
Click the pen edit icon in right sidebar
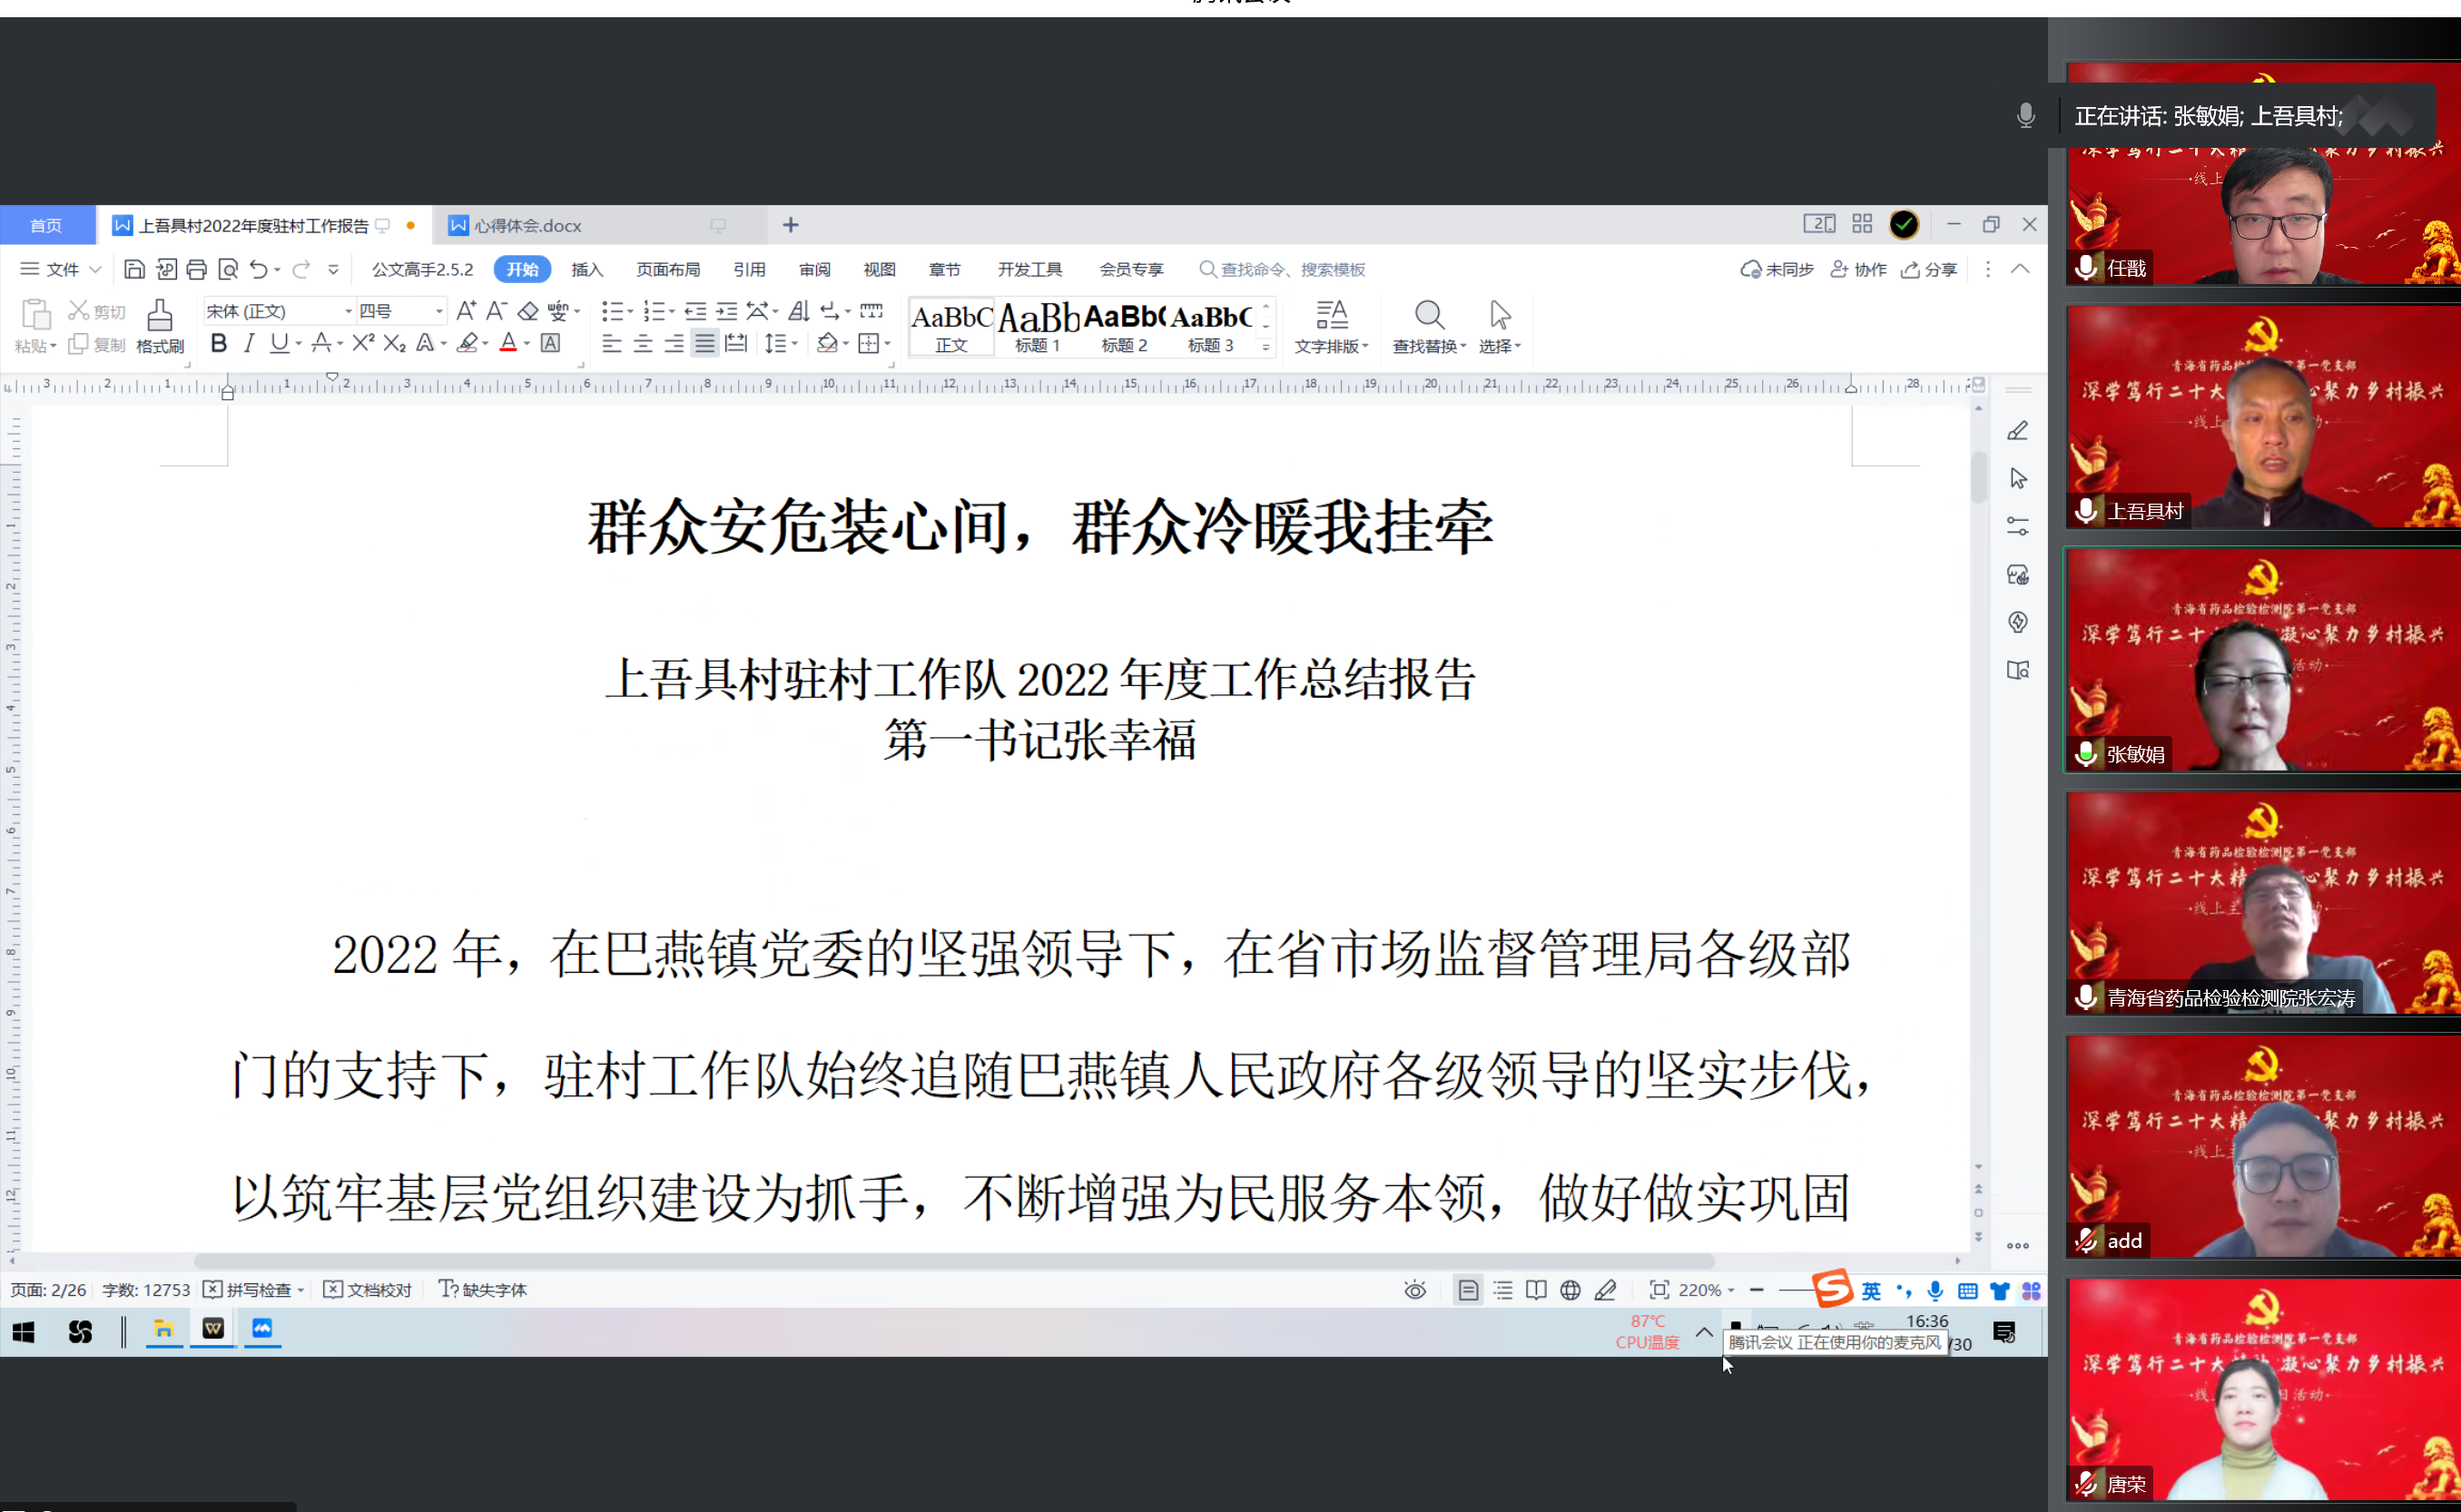(2018, 431)
